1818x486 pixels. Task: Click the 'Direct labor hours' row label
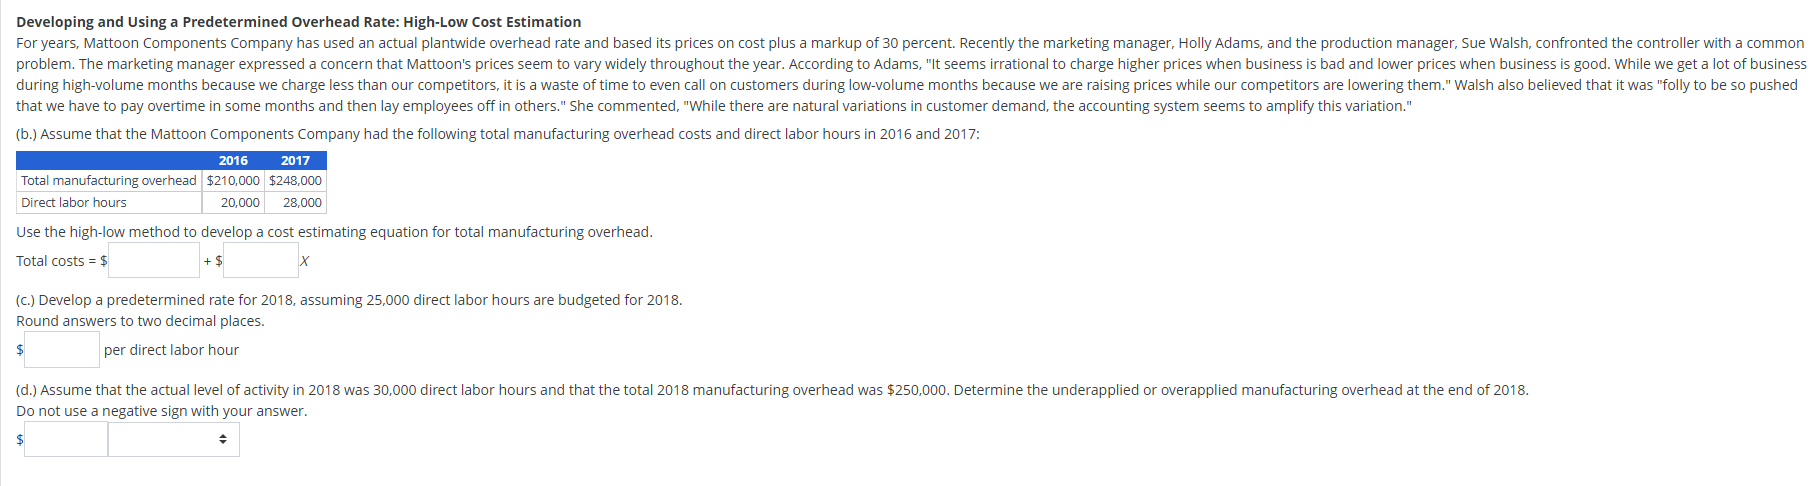[x=74, y=203]
